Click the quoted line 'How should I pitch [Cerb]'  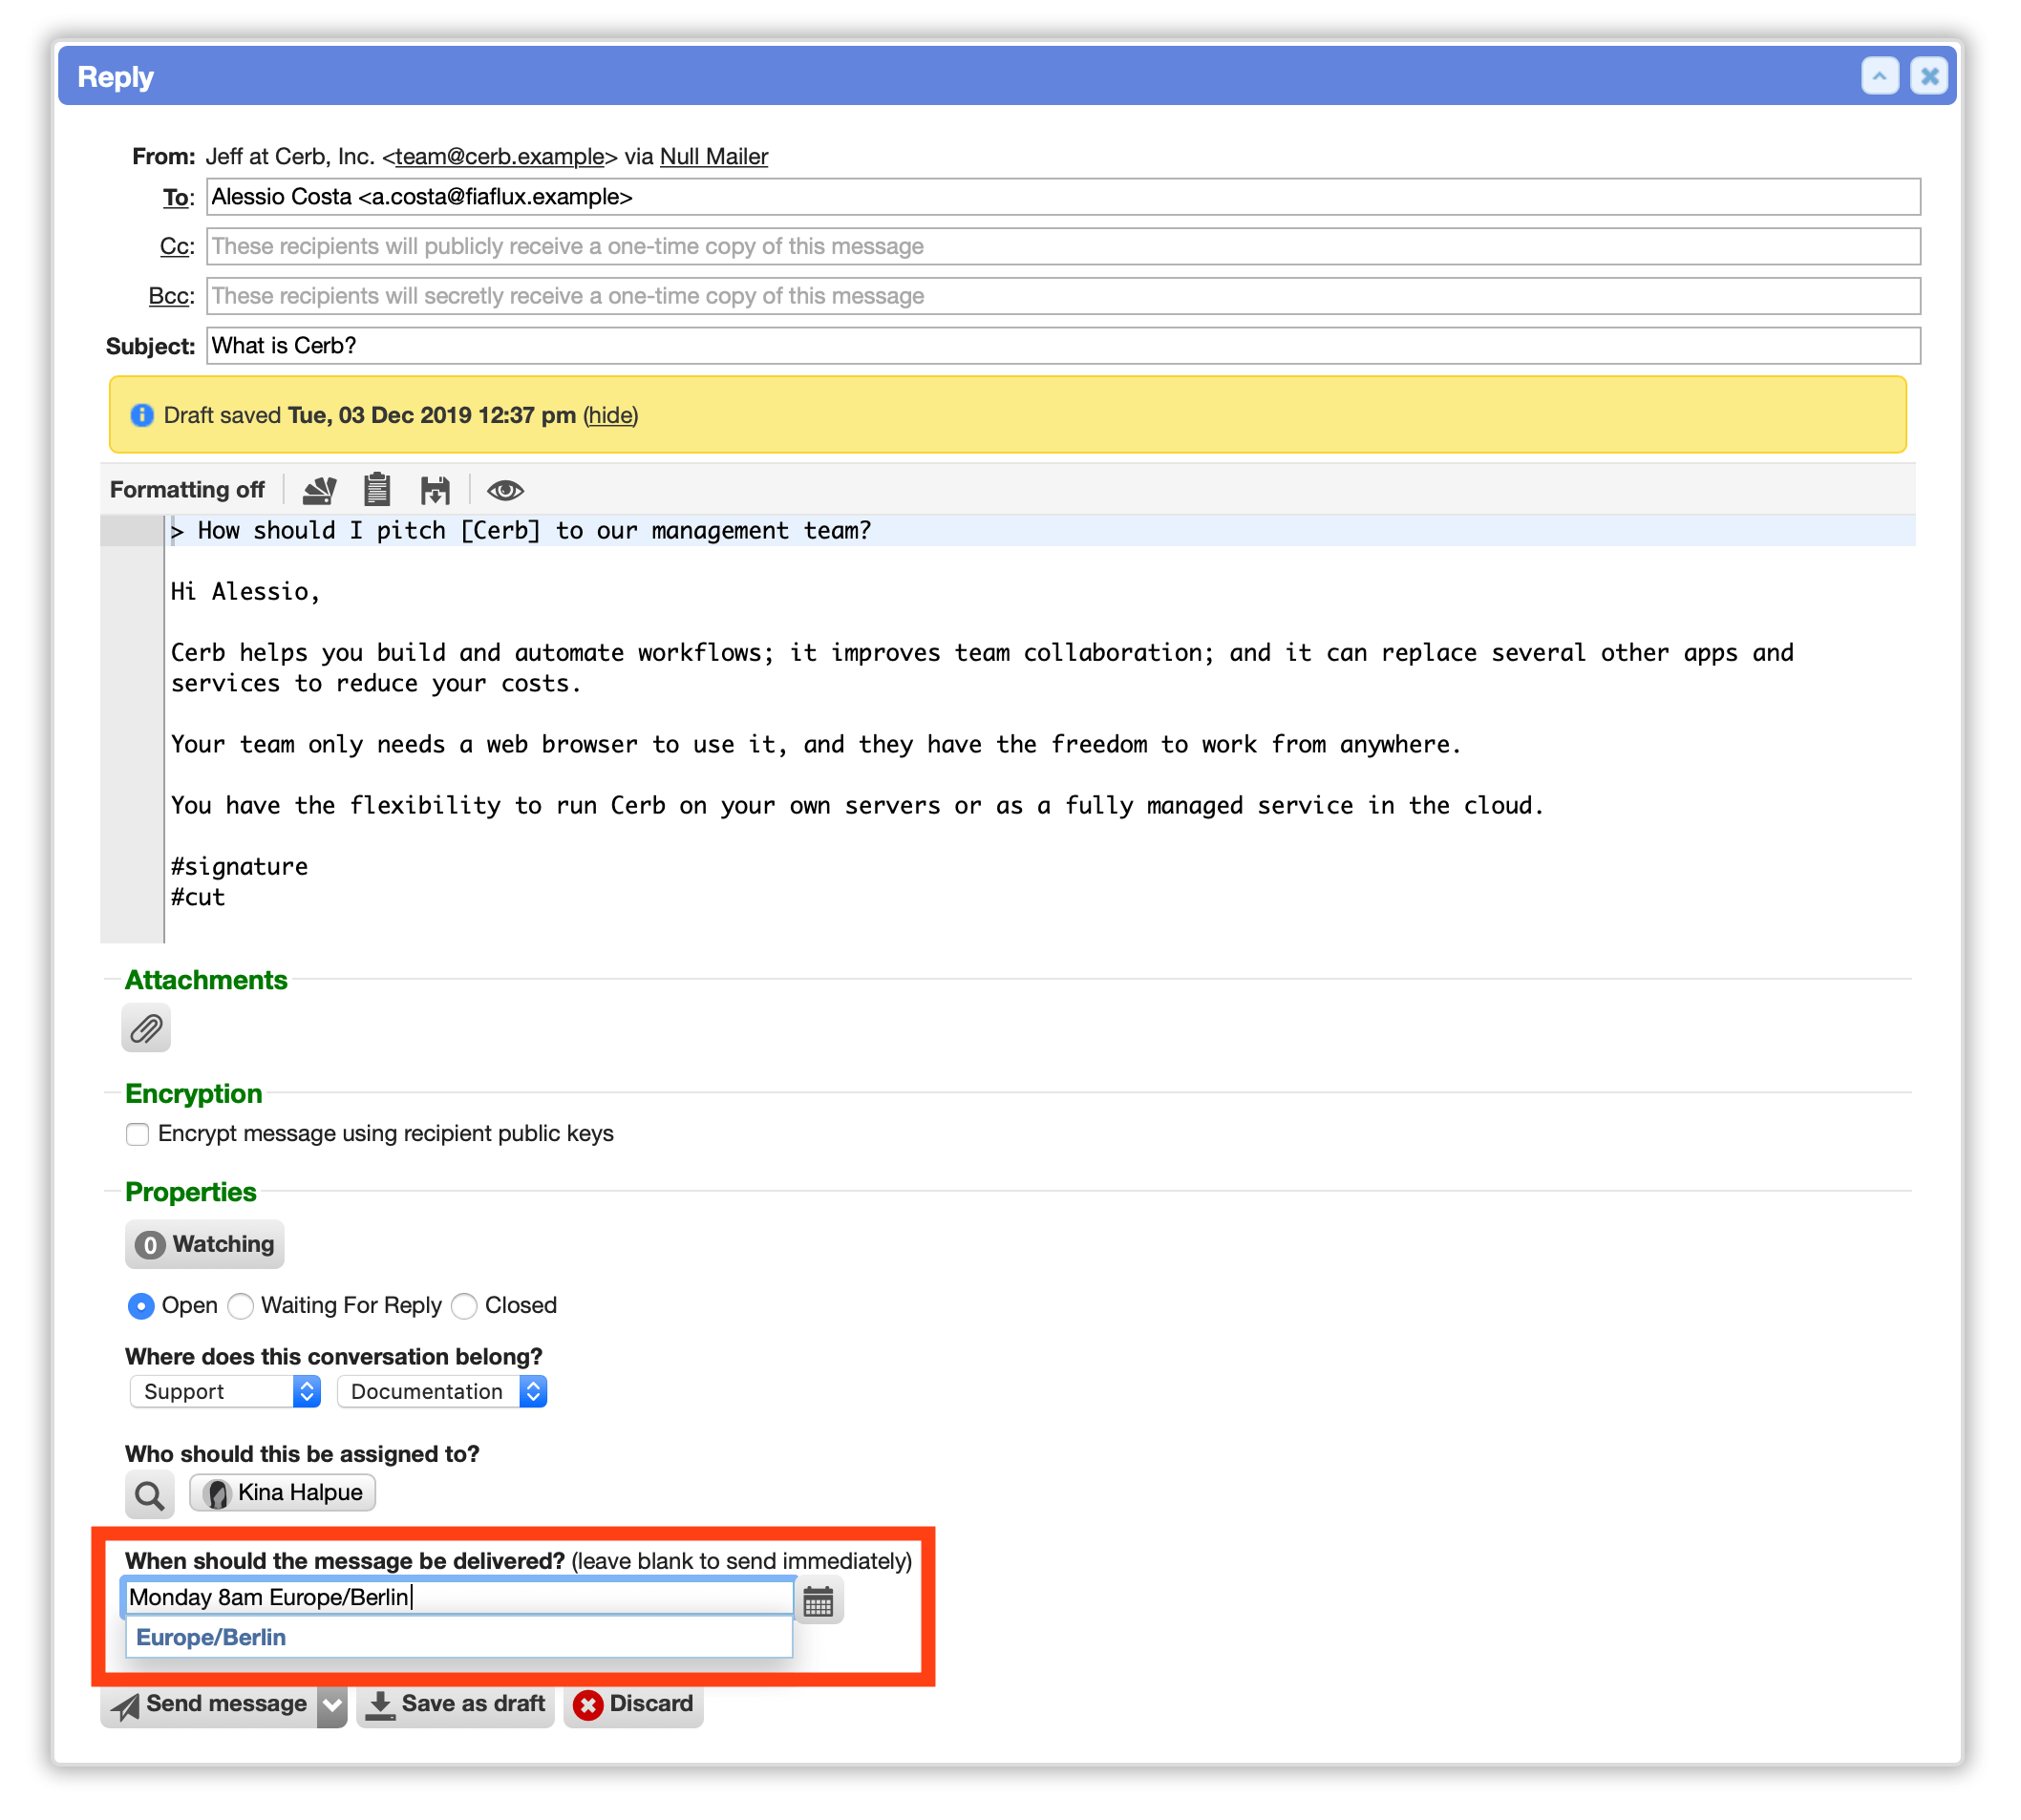521,531
